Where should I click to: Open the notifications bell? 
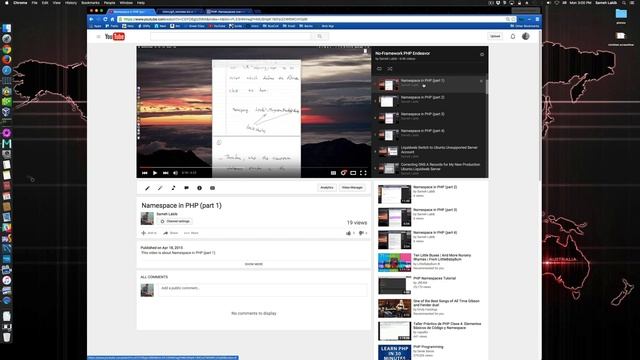coord(513,36)
